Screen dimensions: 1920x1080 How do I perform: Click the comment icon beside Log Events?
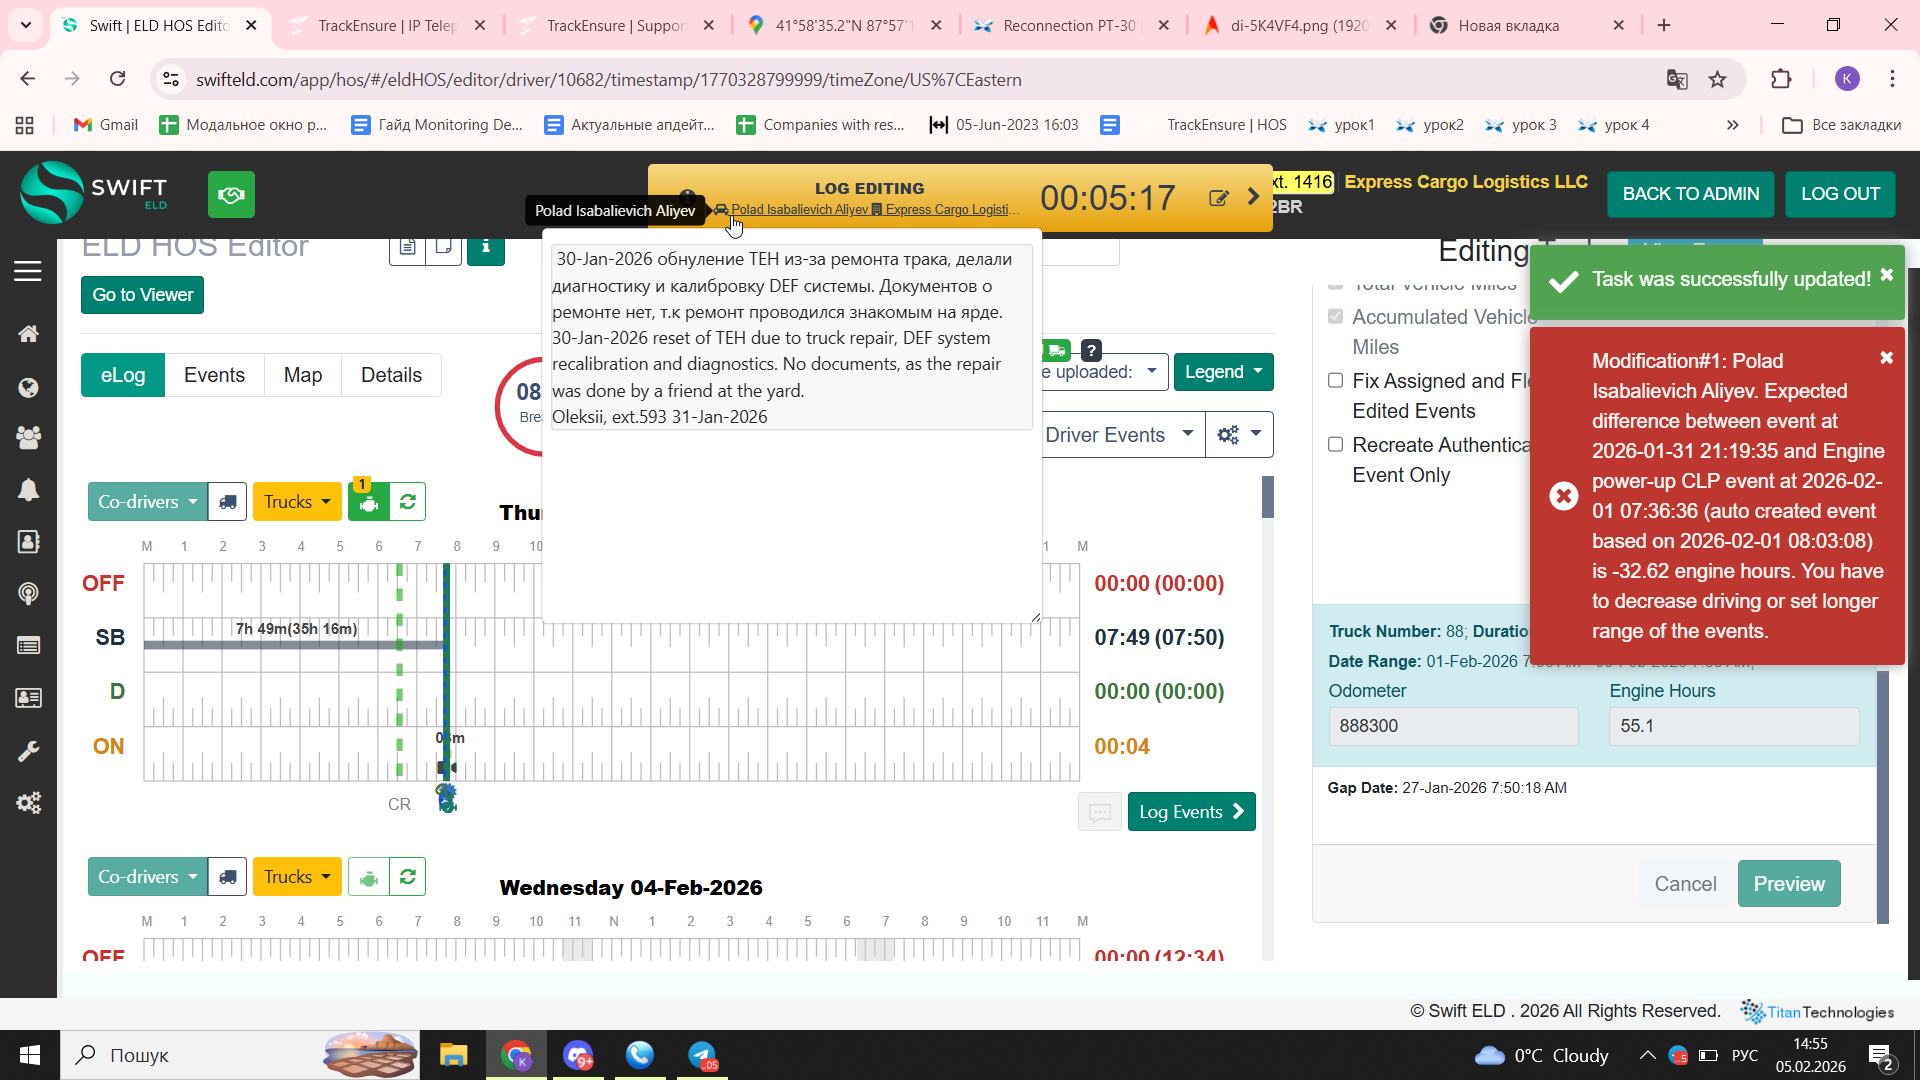click(1099, 812)
